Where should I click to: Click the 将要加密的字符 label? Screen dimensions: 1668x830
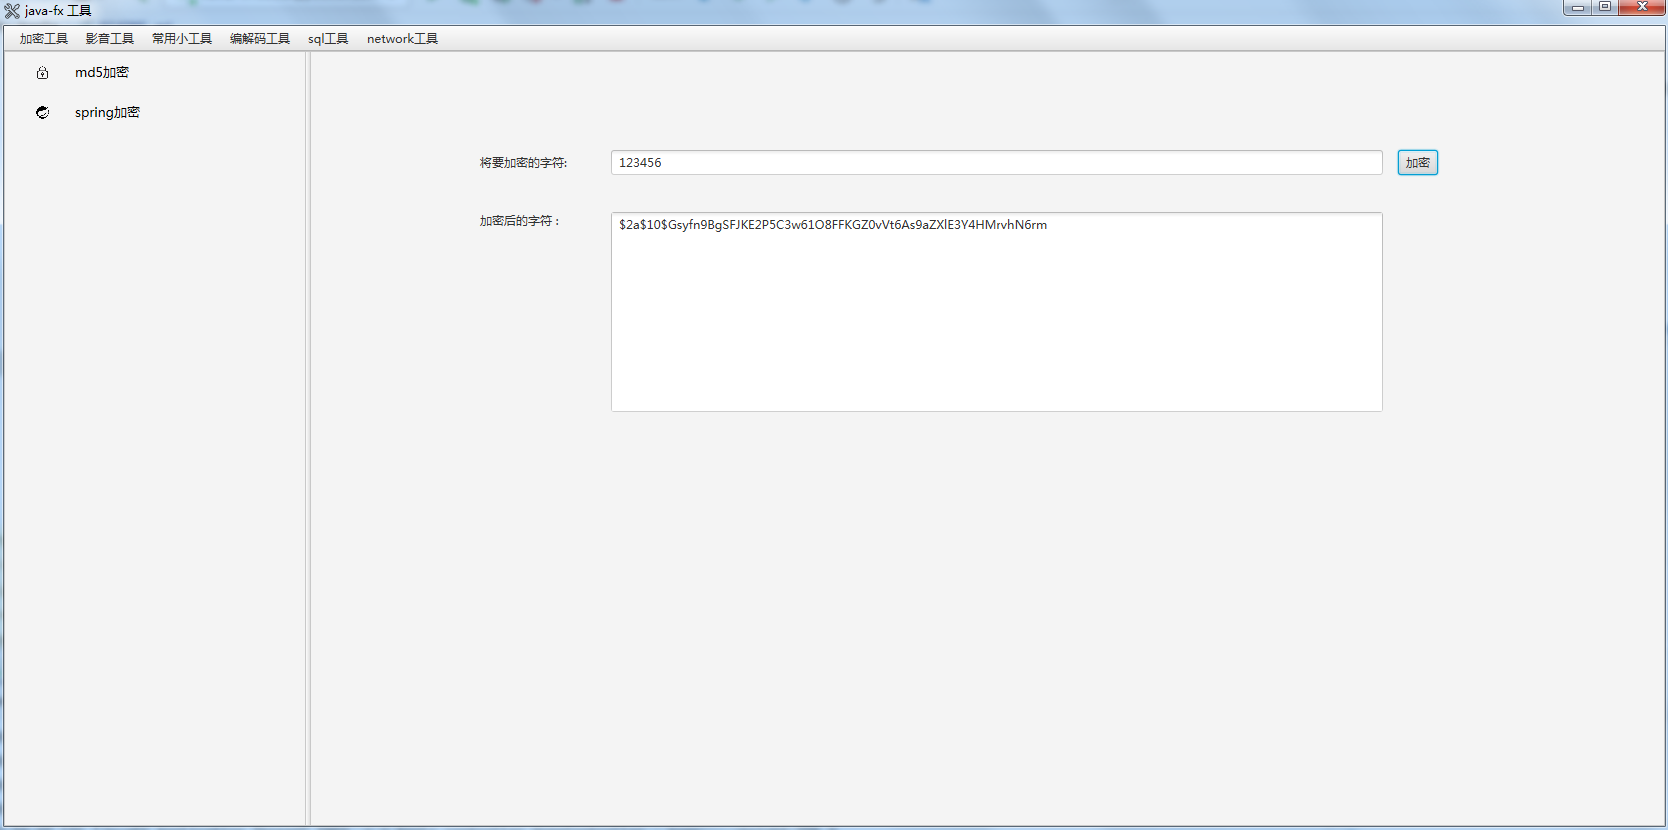pos(523,163)
